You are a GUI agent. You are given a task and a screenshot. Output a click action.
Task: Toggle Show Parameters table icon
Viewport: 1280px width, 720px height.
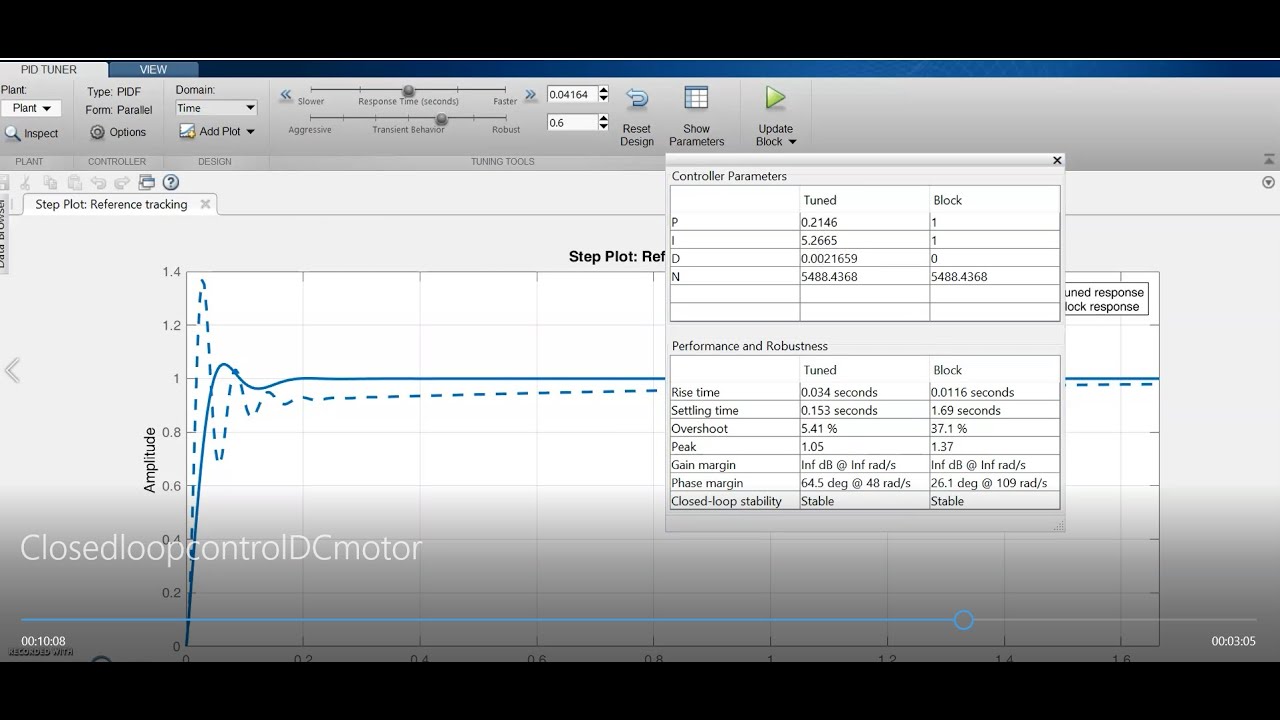pos(696,98)
